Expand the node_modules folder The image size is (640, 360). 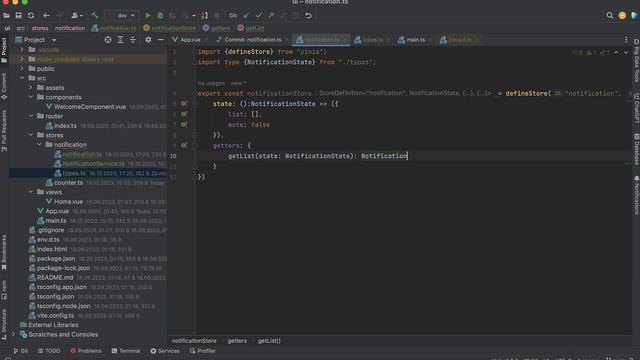click(x=22, y=59)
